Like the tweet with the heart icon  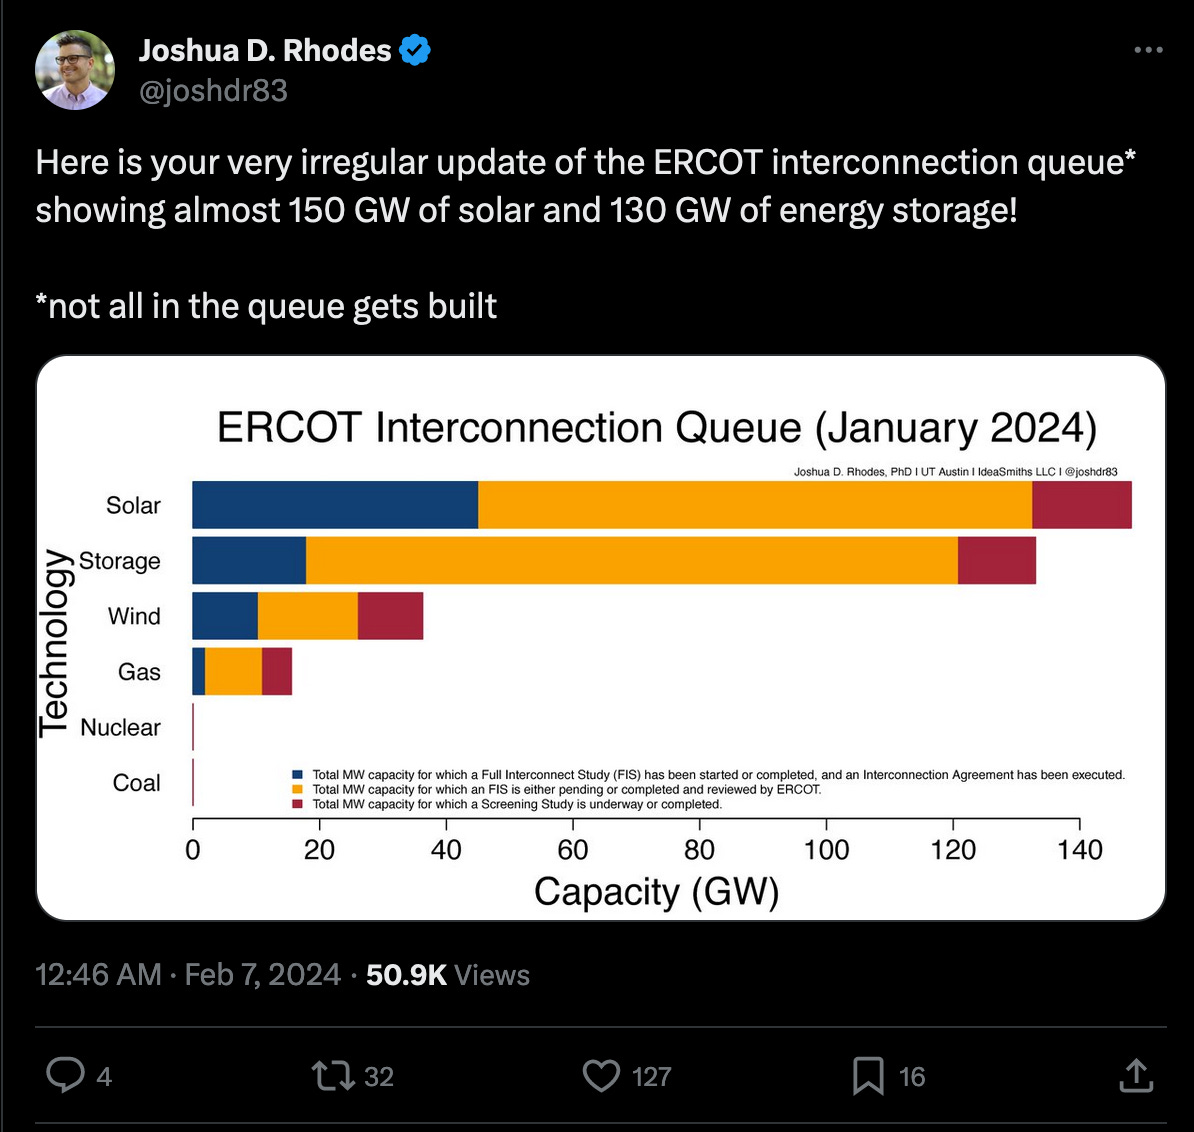600,1075
